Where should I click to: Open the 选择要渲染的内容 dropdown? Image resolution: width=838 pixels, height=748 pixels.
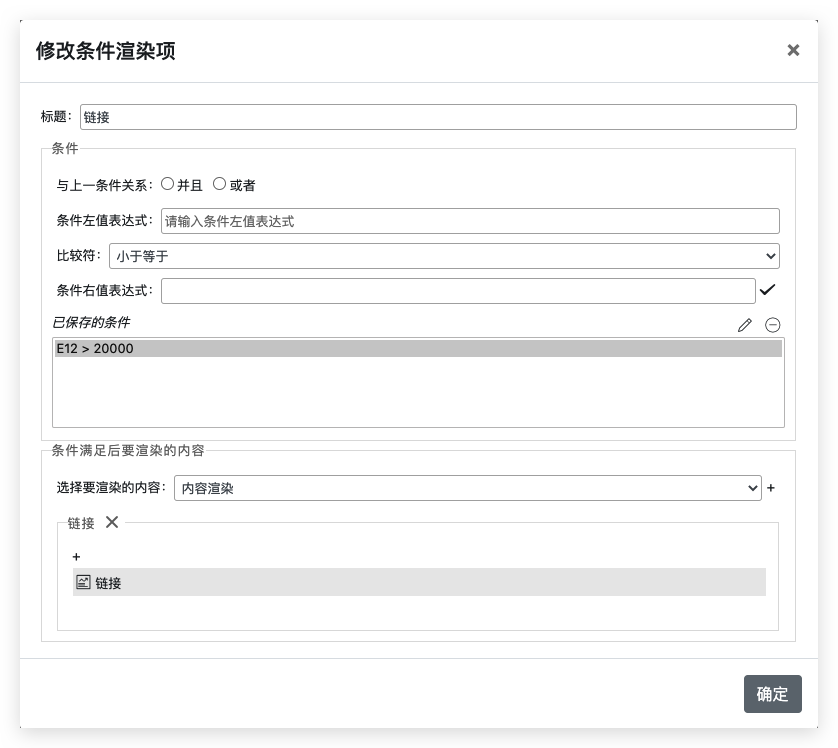(x=468, y=488)
